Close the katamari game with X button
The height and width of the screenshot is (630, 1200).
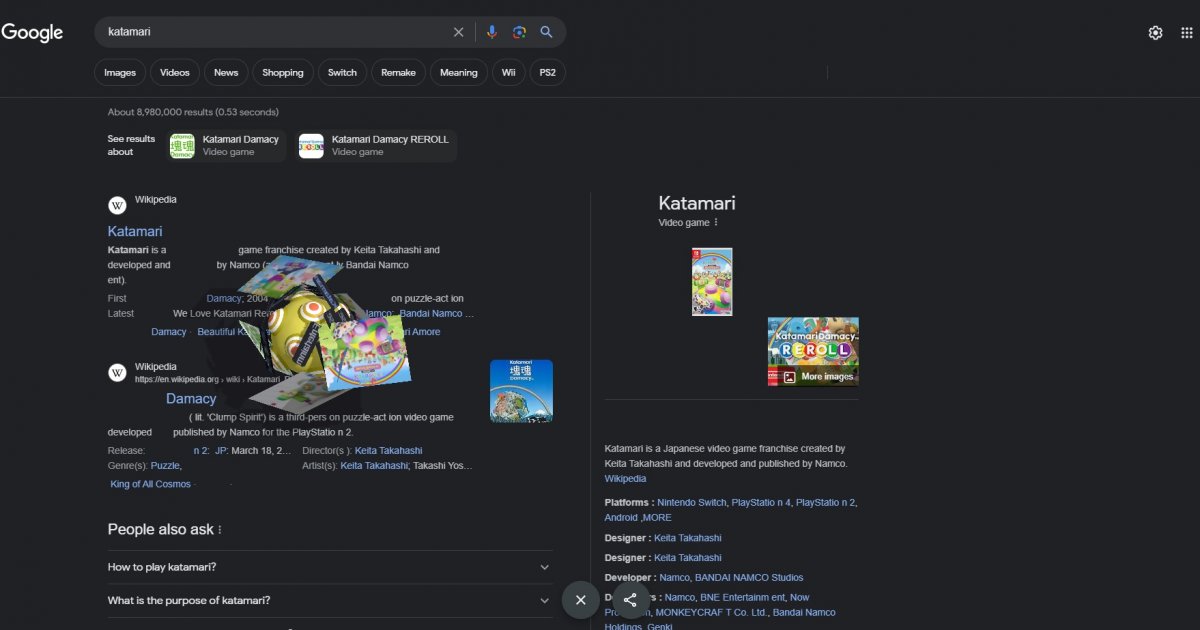click(580, 600)
